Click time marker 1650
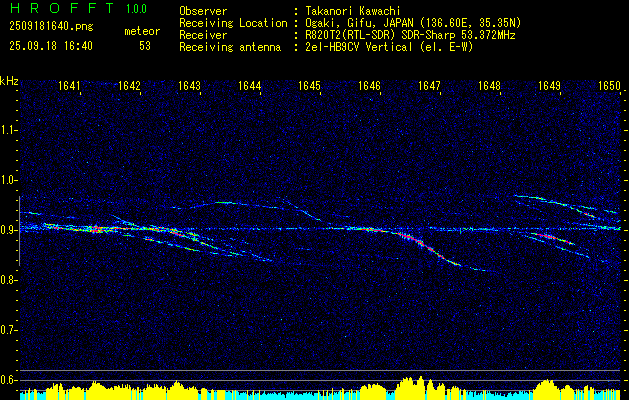Viewport: 629px width, 400px height. (609, 85)
